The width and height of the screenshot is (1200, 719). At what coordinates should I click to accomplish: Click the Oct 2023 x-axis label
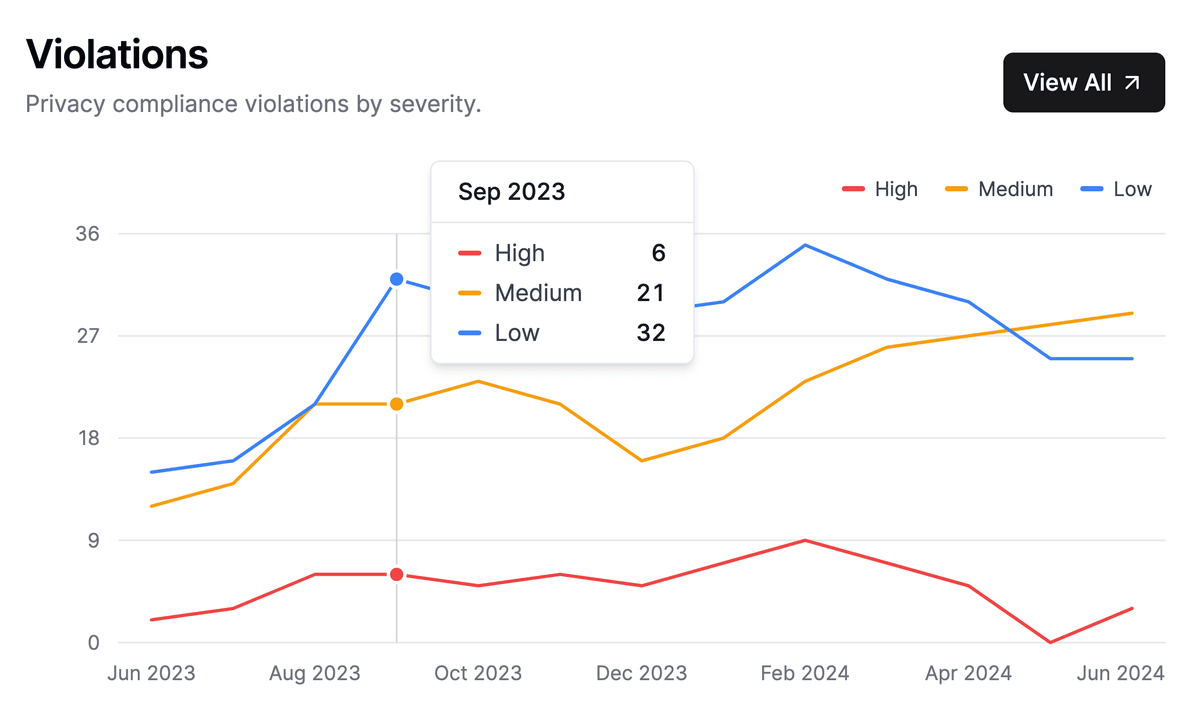pyautogui.click(x=478, y=673)
